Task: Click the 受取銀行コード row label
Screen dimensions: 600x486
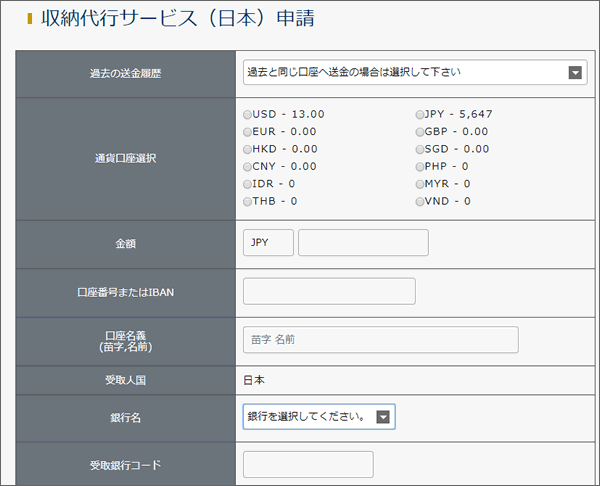Action: 126,465
